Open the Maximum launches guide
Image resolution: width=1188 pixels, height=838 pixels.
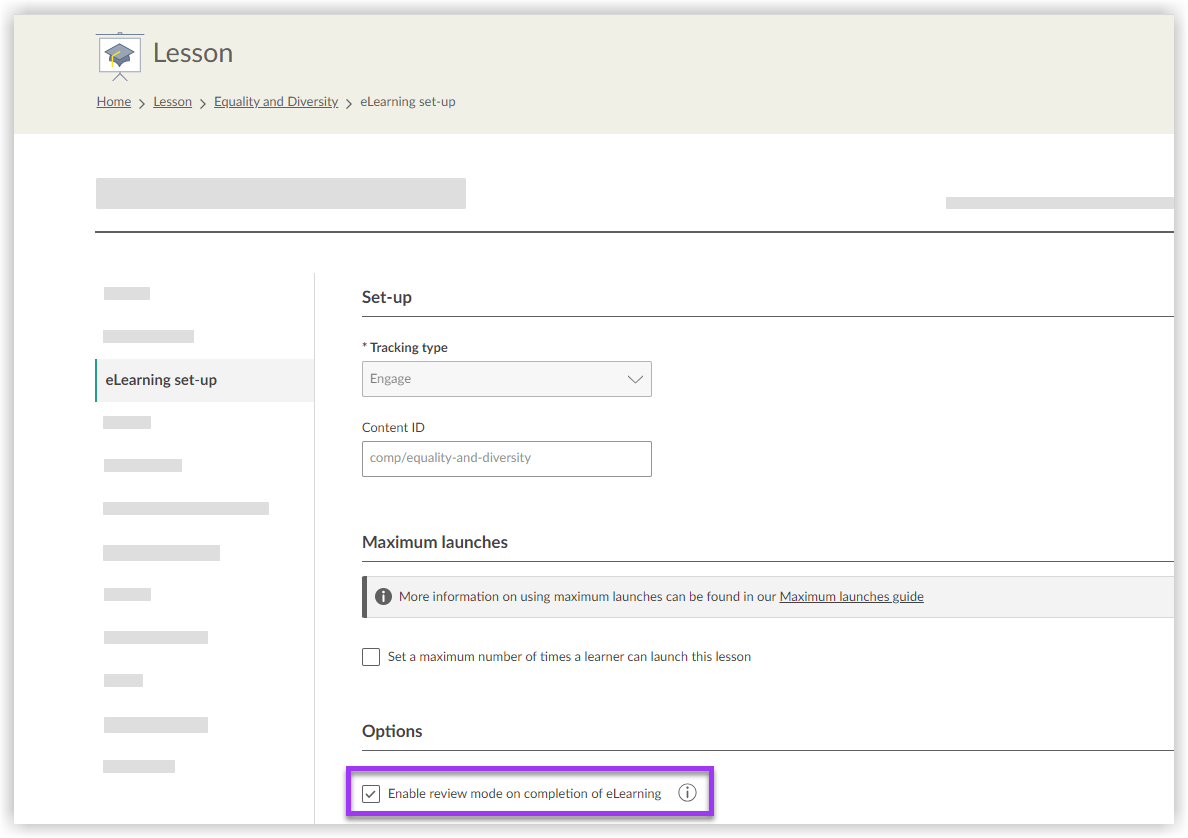pos(851,596)
